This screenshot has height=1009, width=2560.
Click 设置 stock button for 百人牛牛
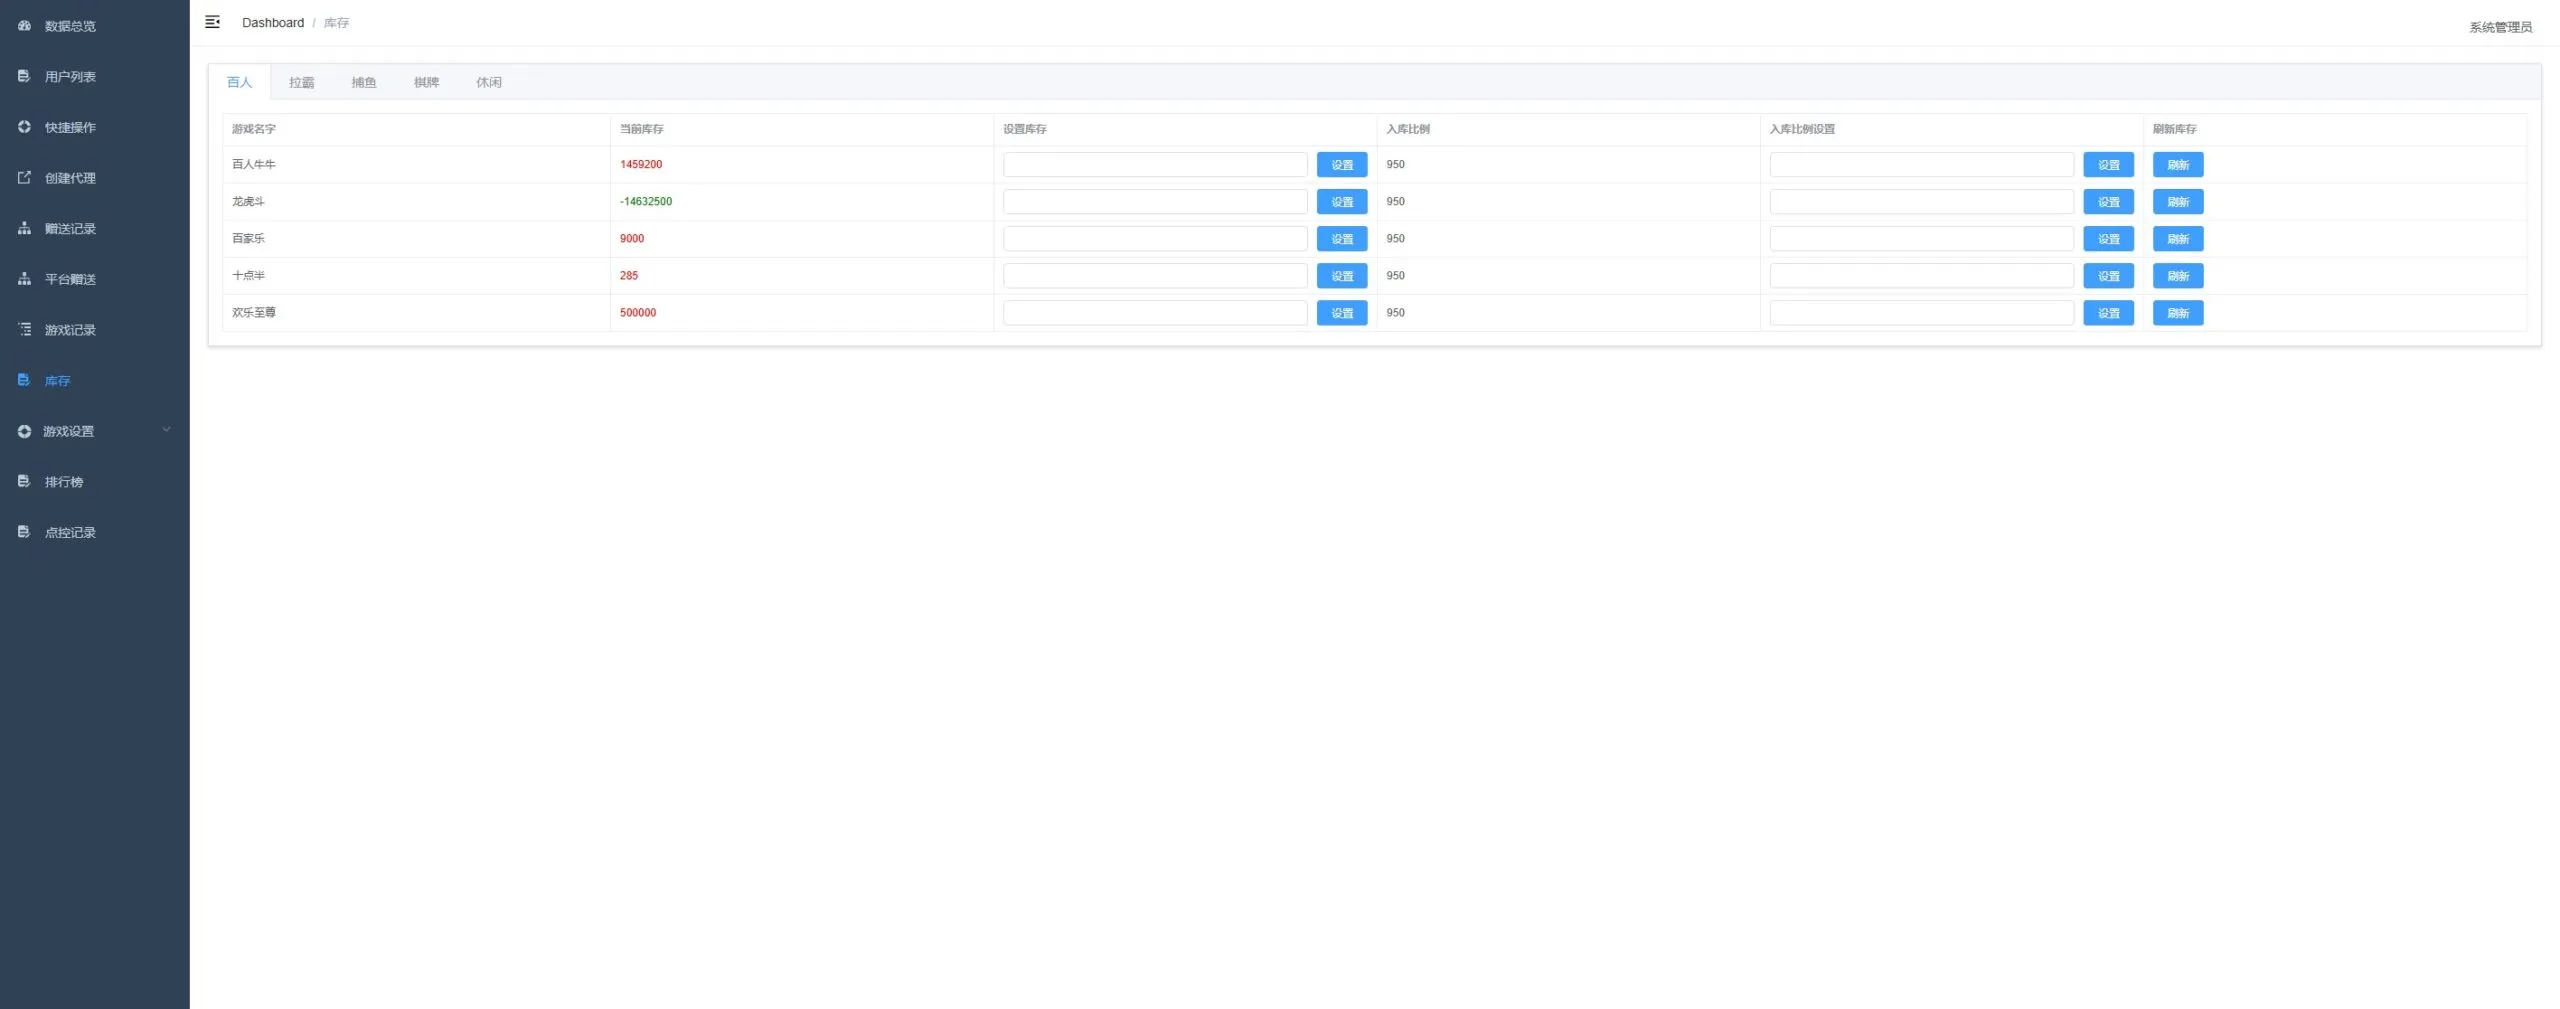(1342, 164)
